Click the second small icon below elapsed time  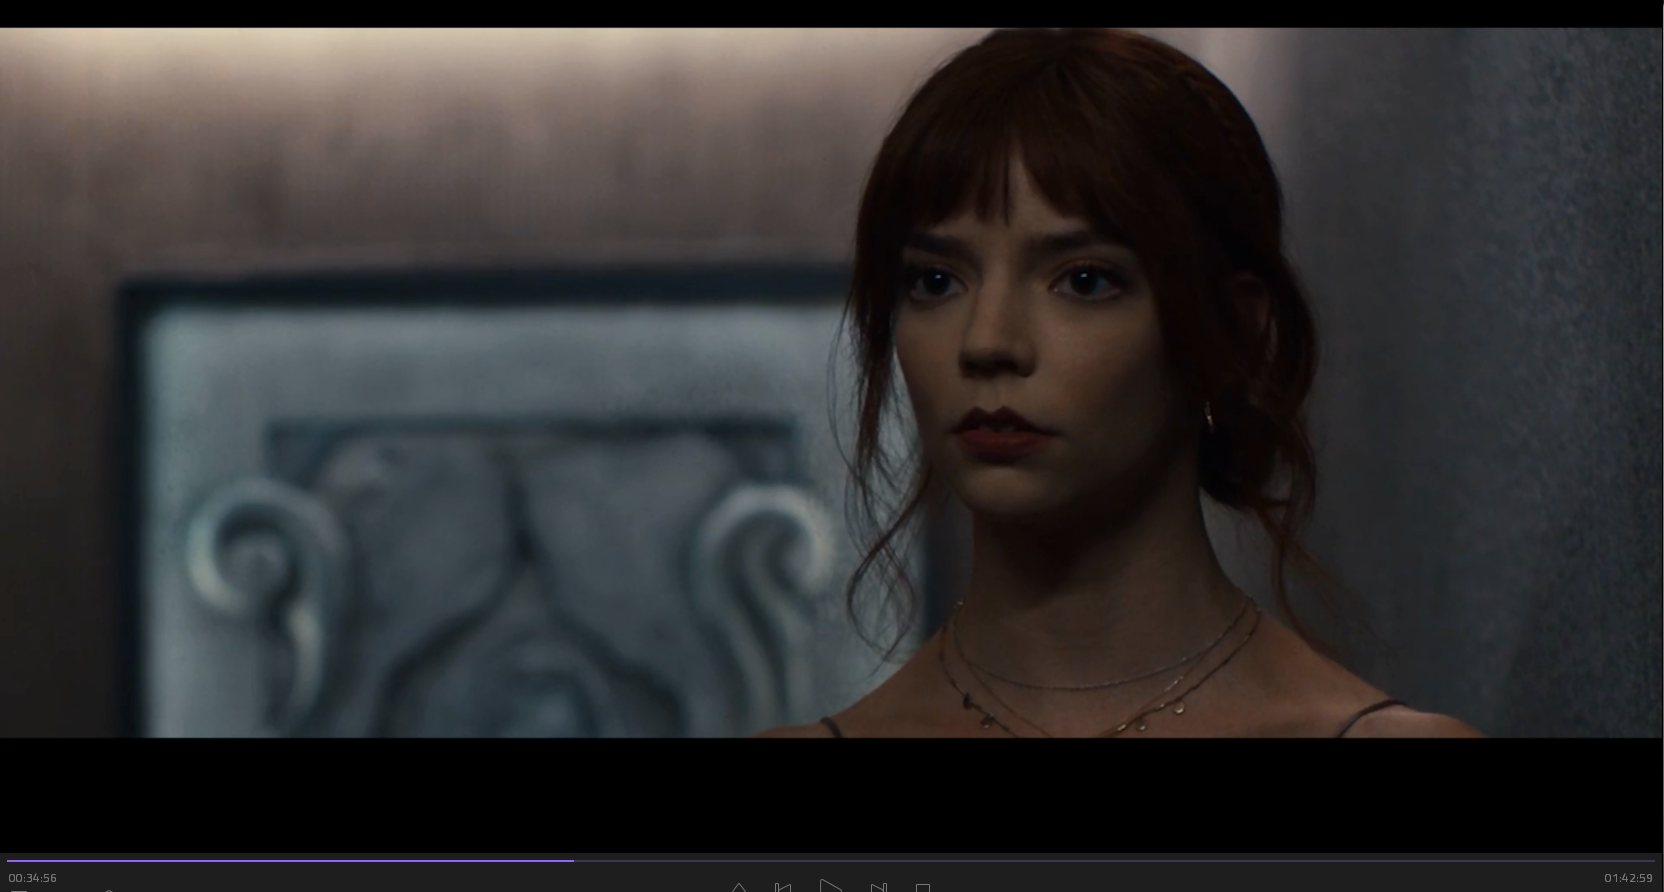click(x=108, y=889)
